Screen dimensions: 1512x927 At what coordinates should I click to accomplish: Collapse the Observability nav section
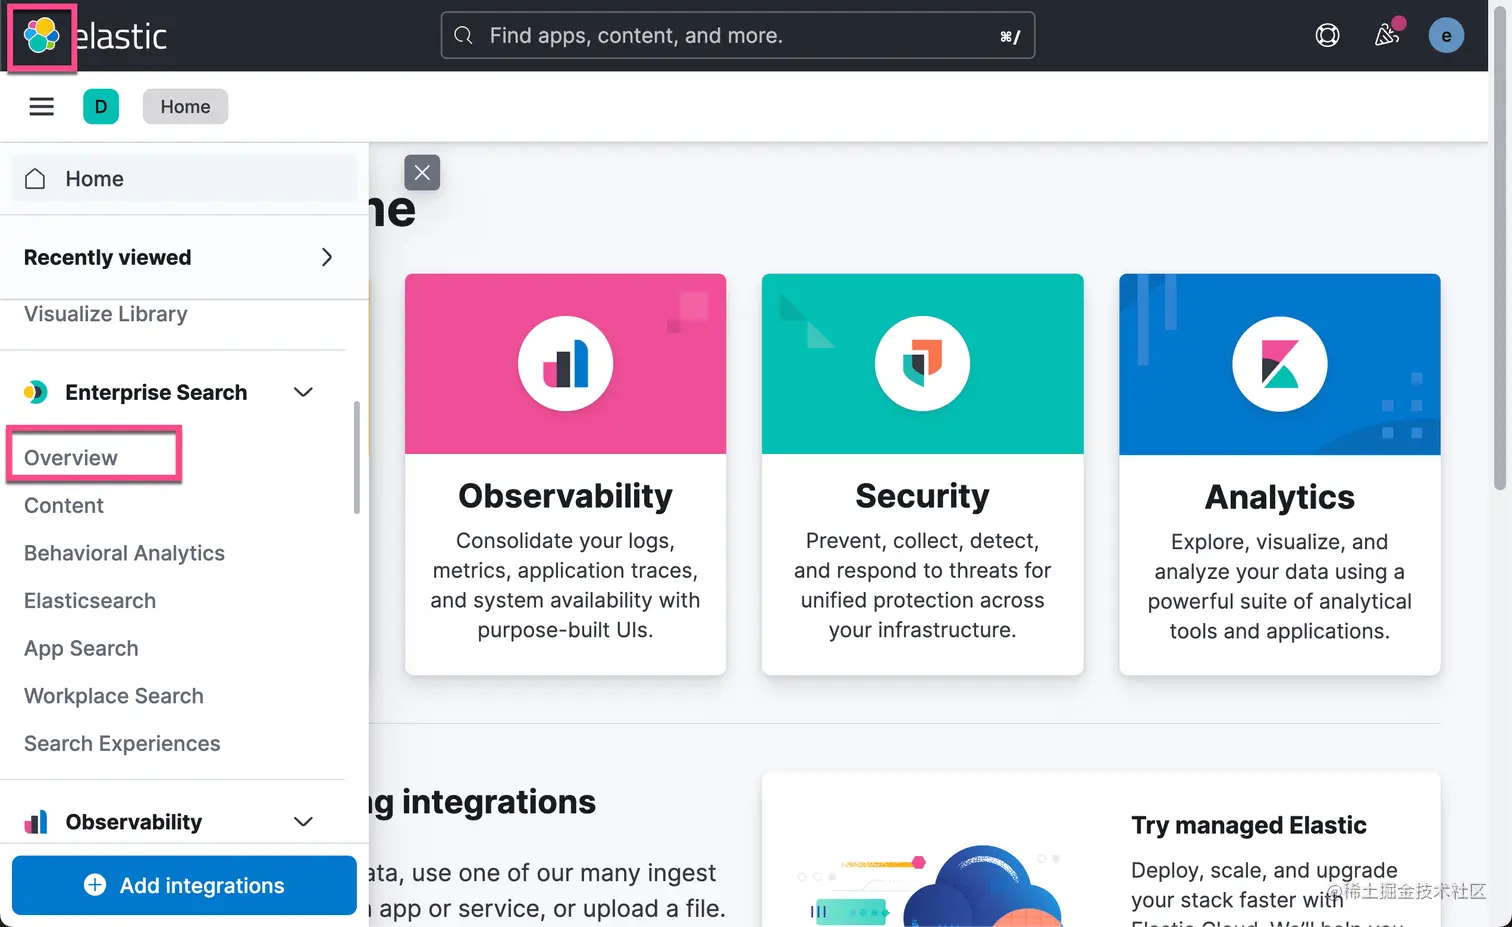tap(303, 822)
